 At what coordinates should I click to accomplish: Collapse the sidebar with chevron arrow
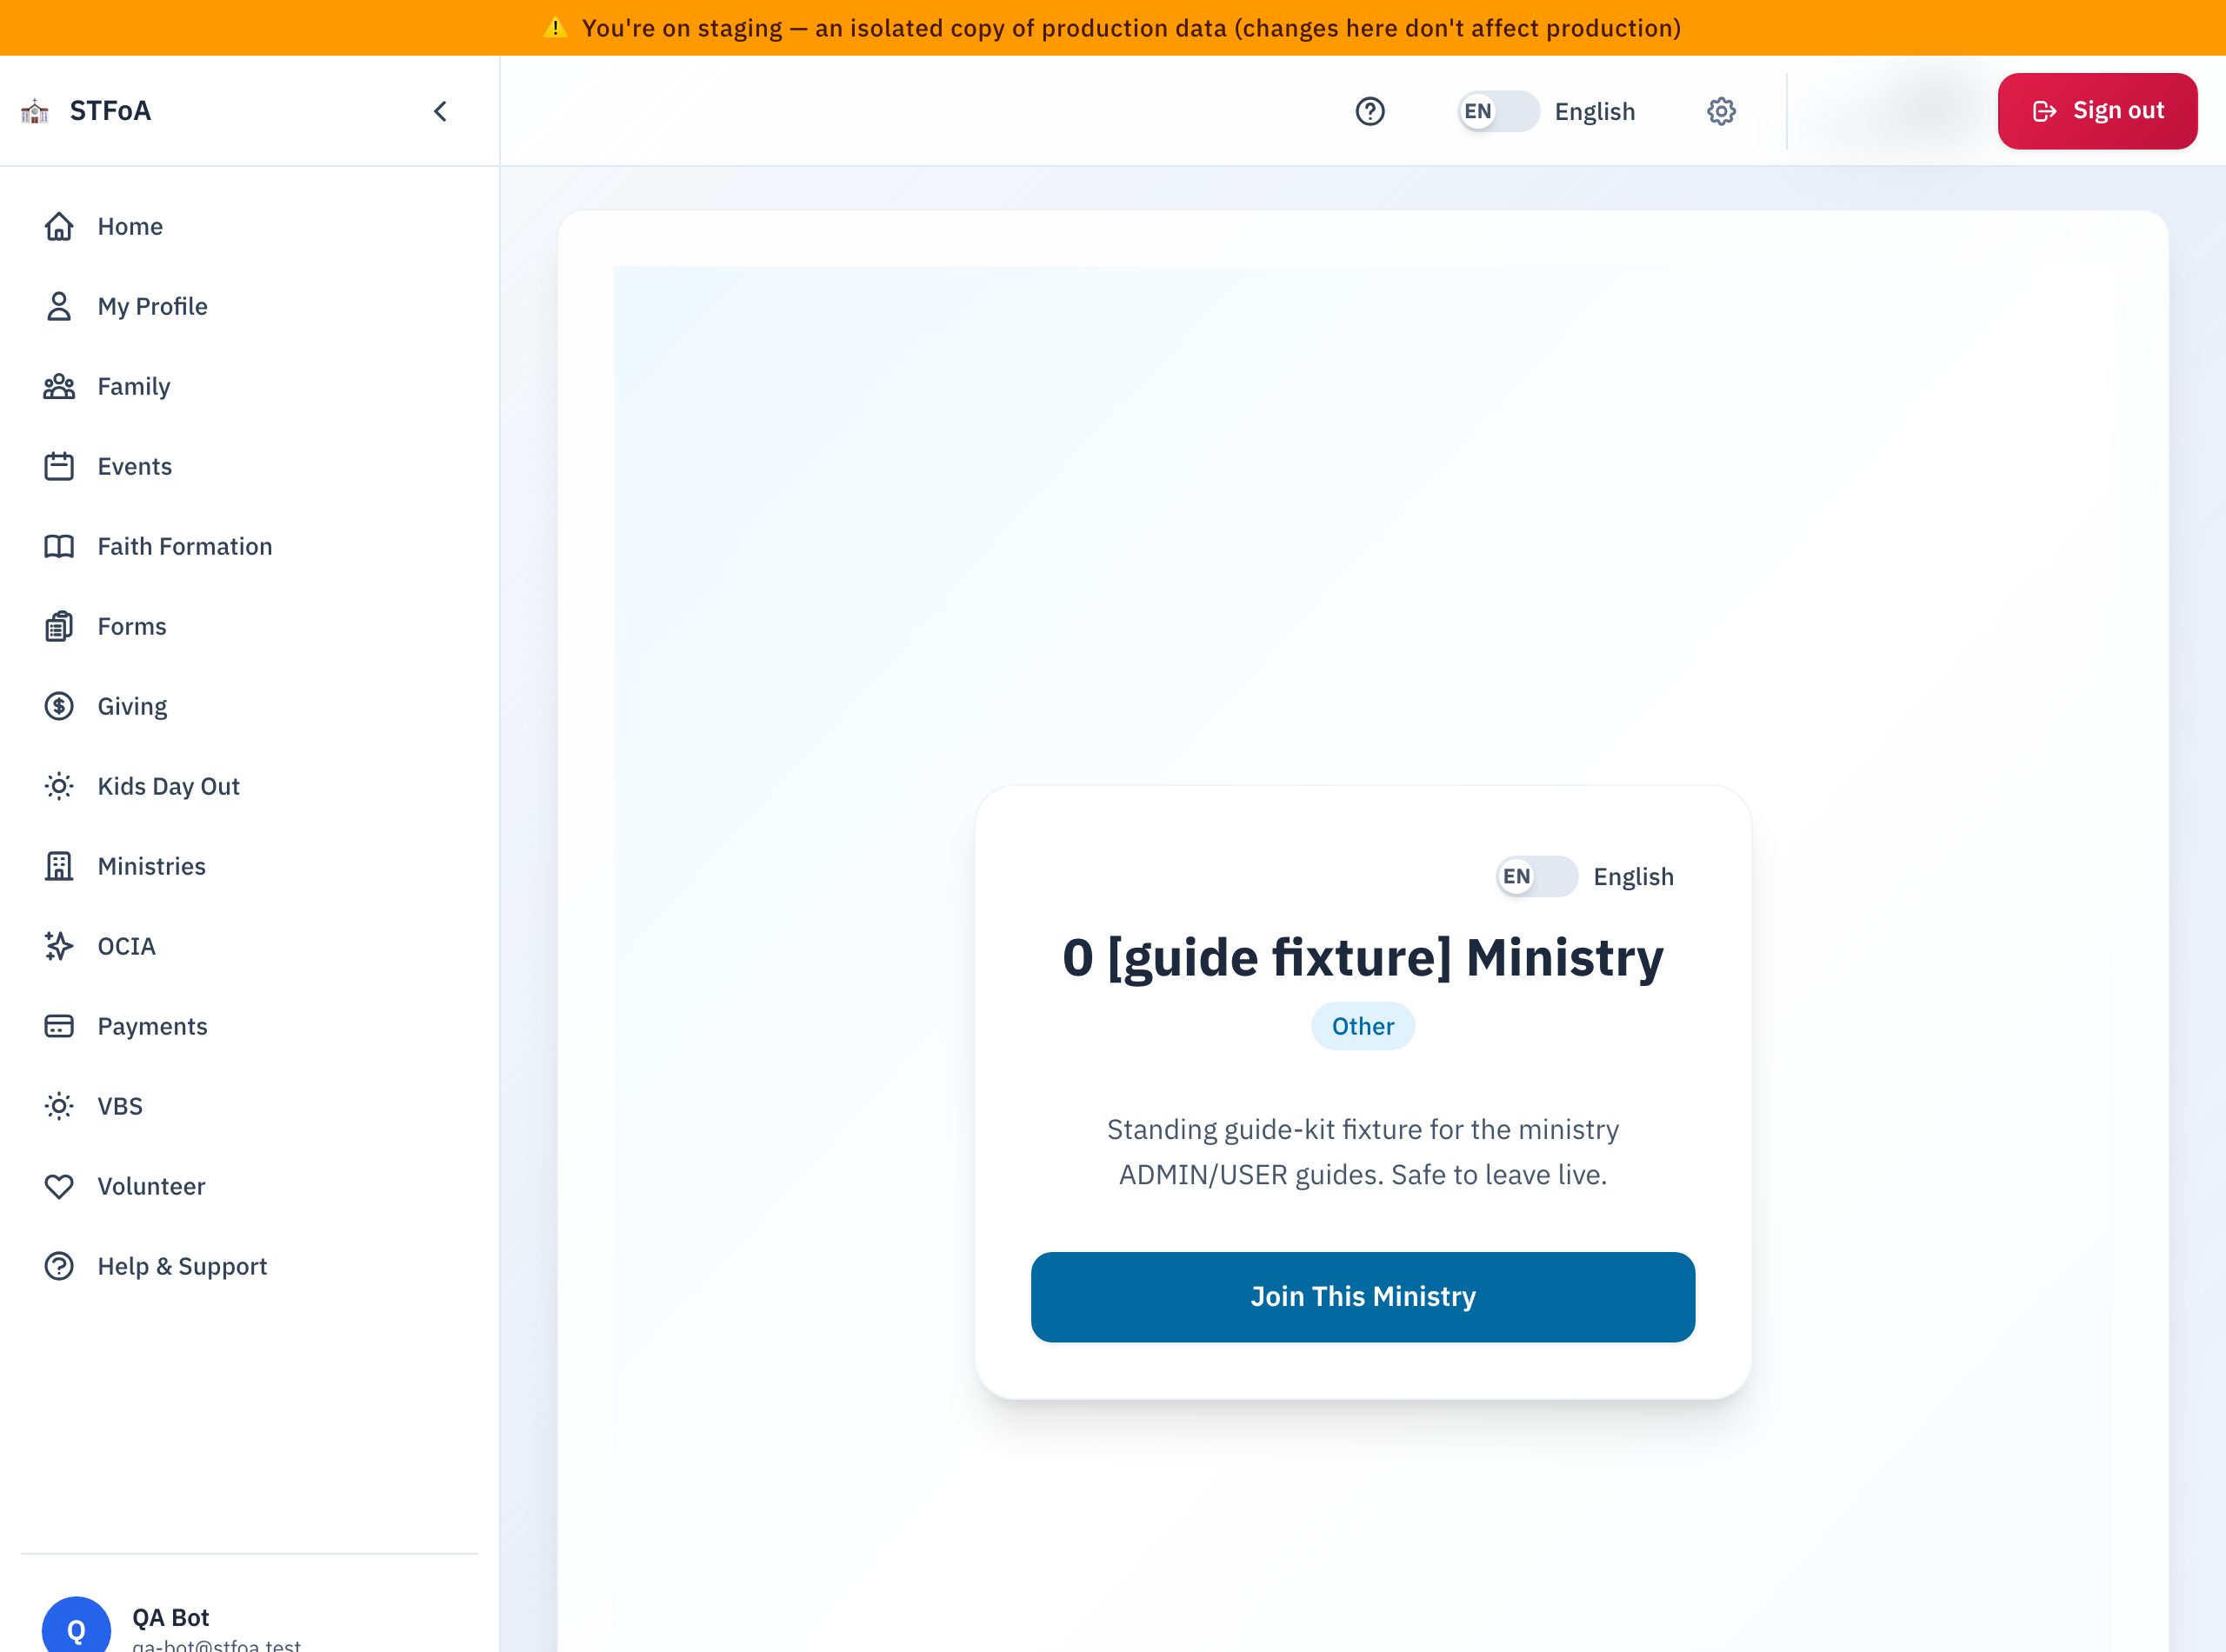tap(440, 111)
